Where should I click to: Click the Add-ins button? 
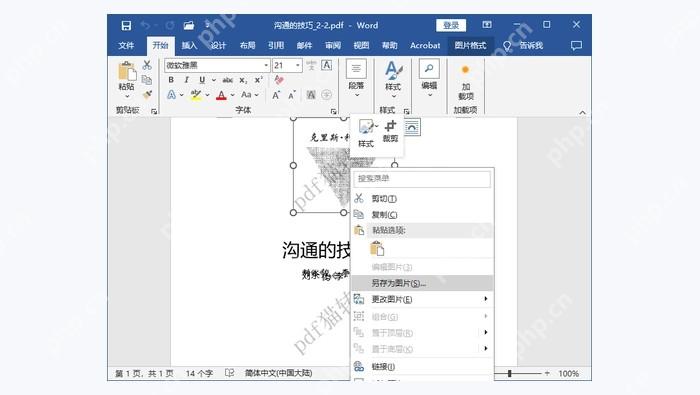466,83
